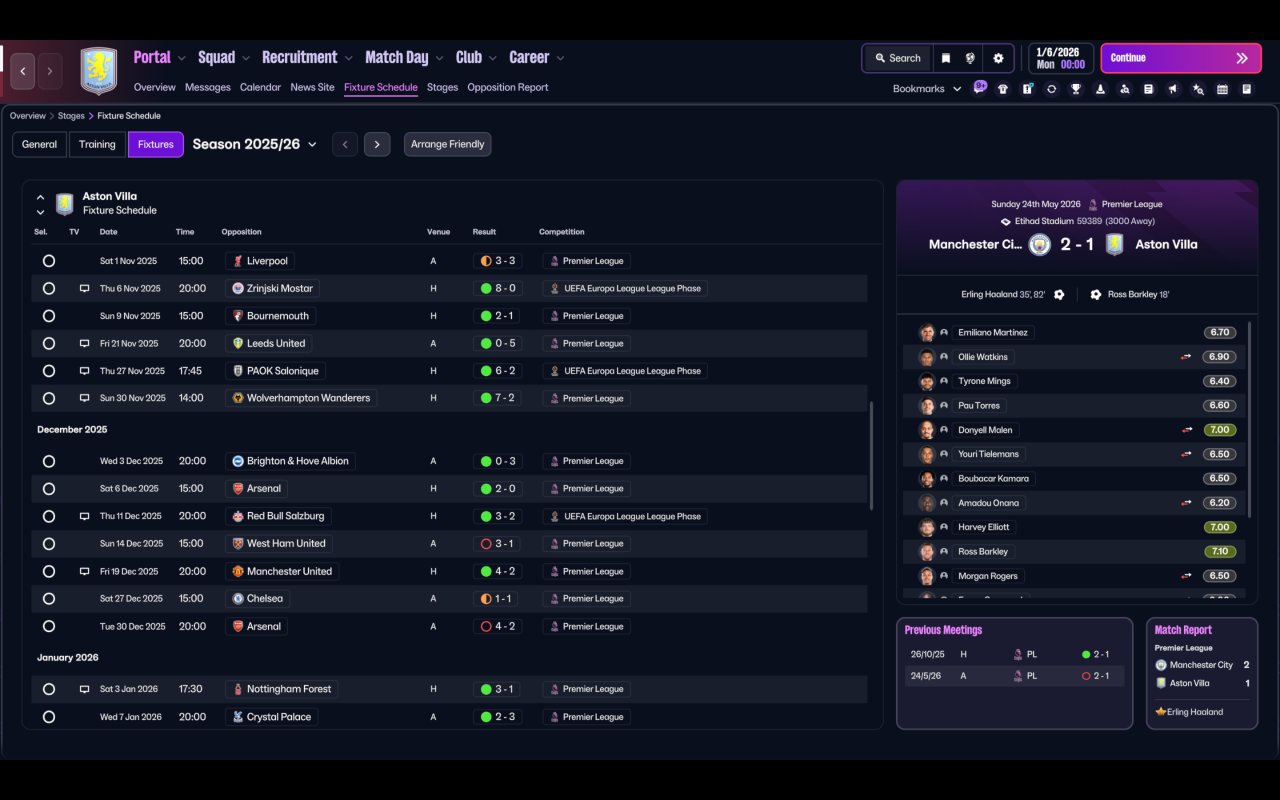Image resolution: width=1280 pixels, height=800 pixels.
Task: Click the calendar bookmark icon
Action: tap(1222, 89)
